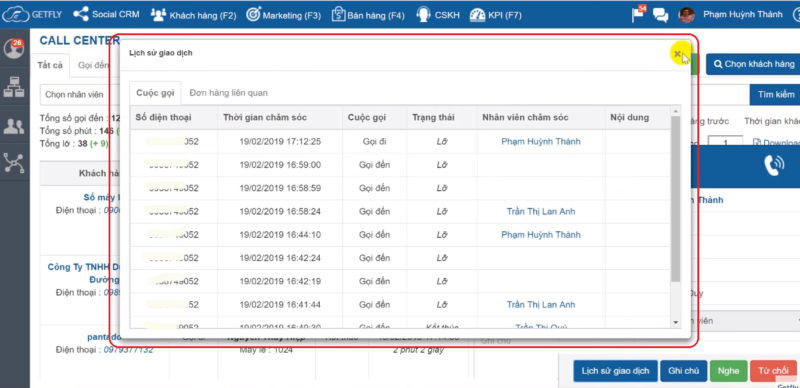800x388 pixels.
Task: Open sidebar people group icon
Action: click(14, 126)
